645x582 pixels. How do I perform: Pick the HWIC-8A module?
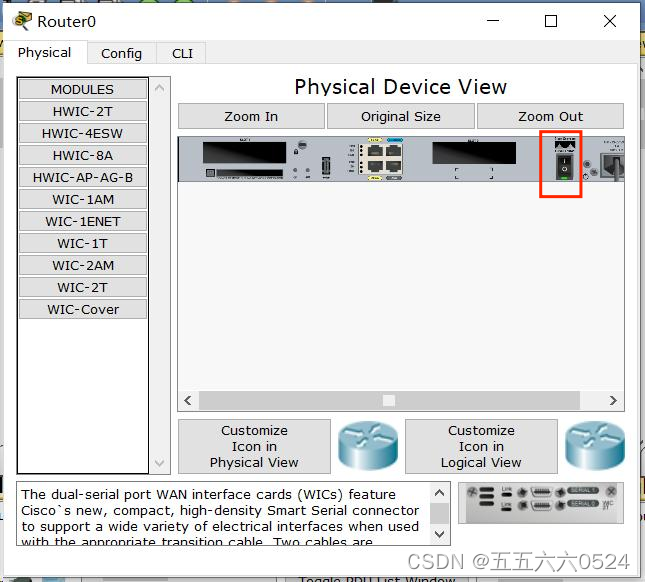83,155
